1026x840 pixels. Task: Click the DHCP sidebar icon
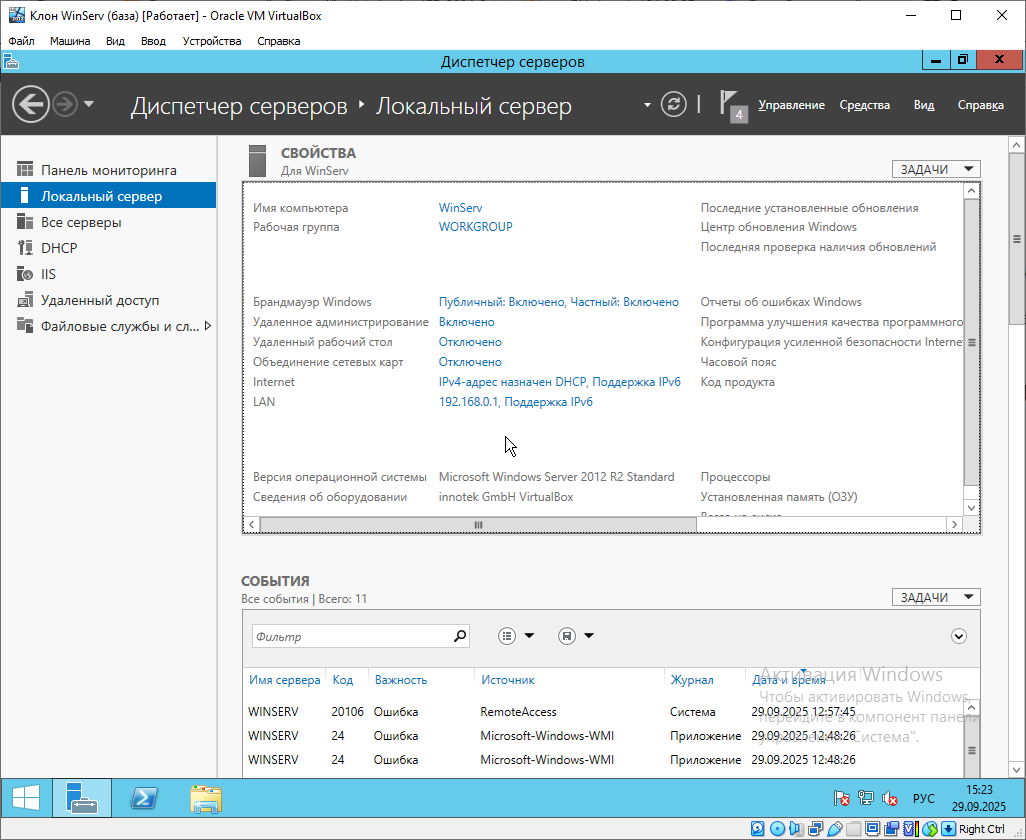25,248
